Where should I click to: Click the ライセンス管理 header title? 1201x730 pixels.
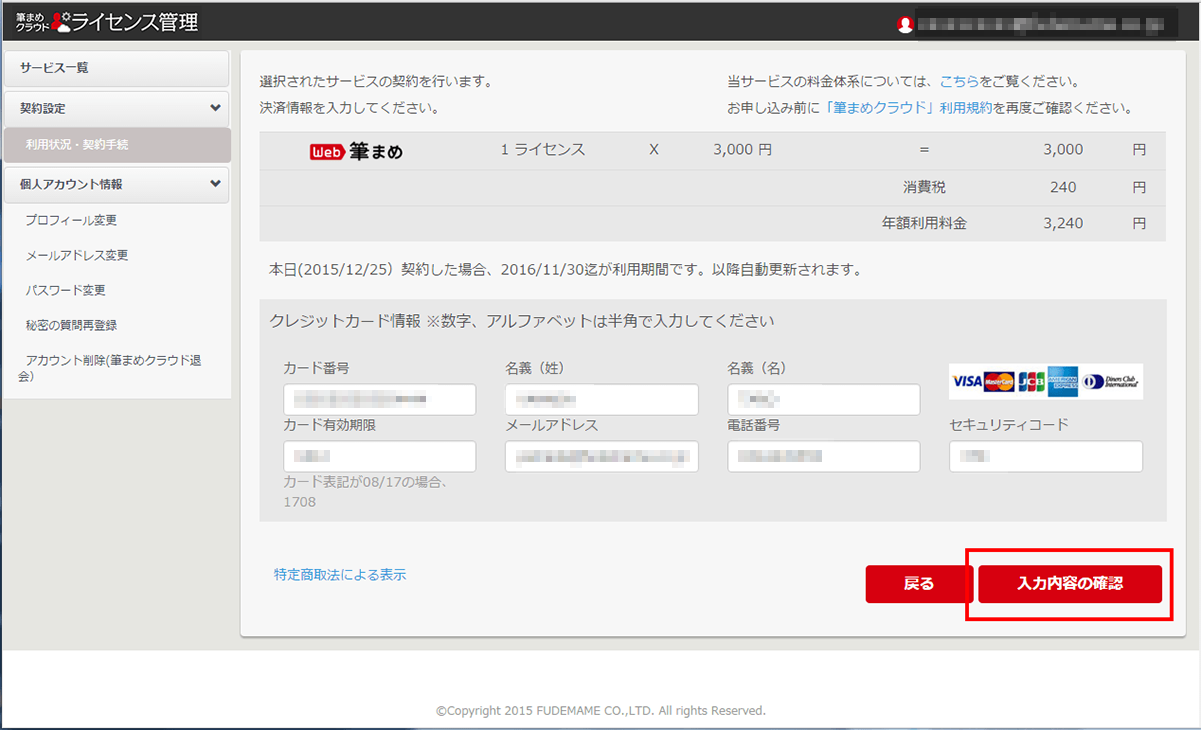pyautogui.click(x=135, y=22)
